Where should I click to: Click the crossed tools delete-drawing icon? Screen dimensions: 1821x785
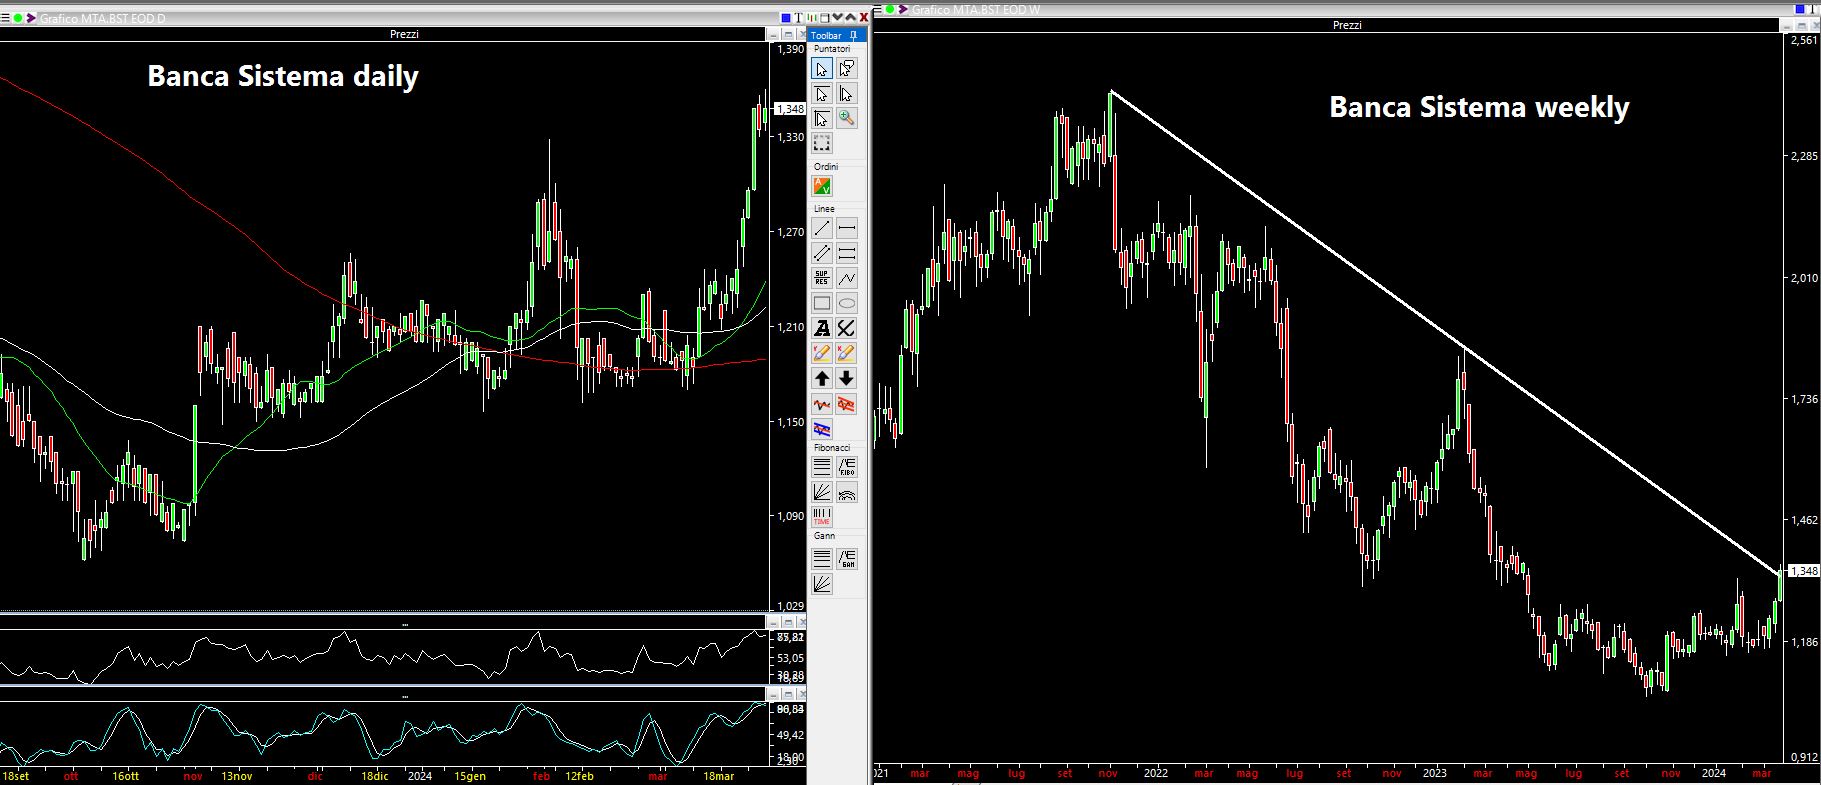pyautogui.click(x=846, y=328)
